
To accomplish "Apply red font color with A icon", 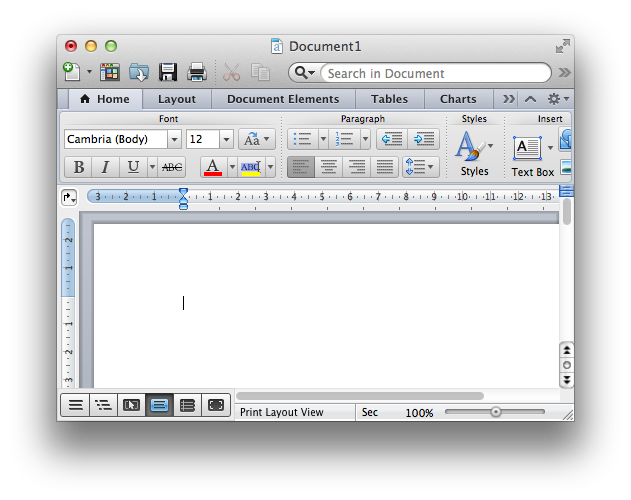I will click(x=213, y=167).
